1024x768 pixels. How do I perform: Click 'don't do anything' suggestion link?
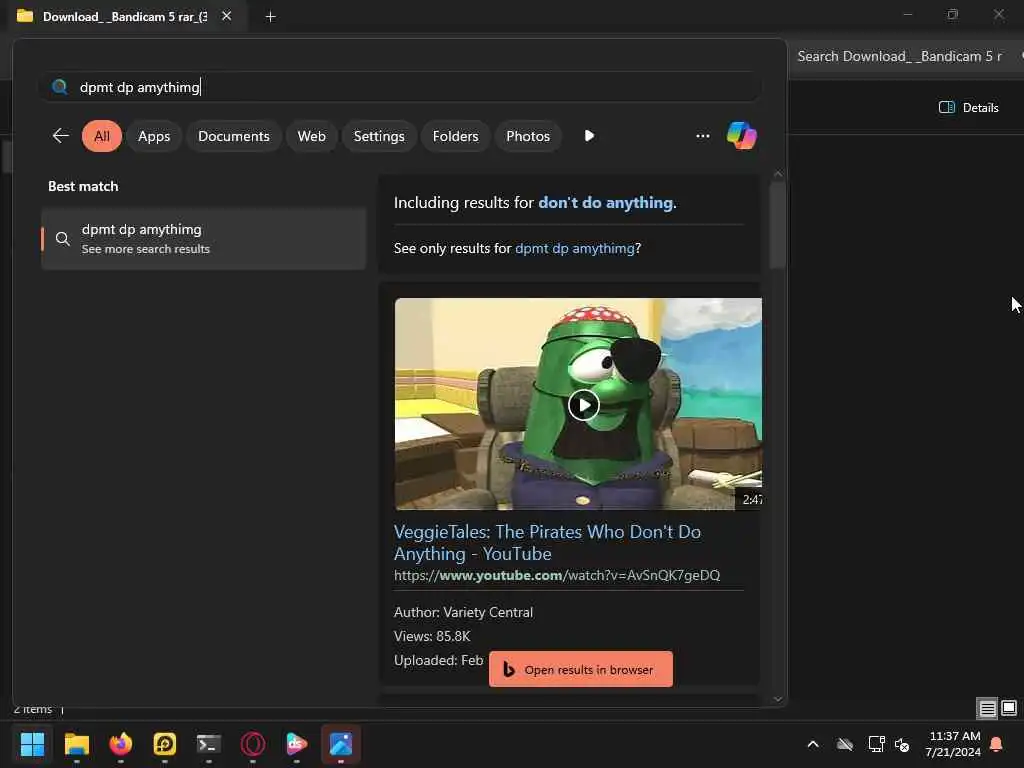coord(605,202)
